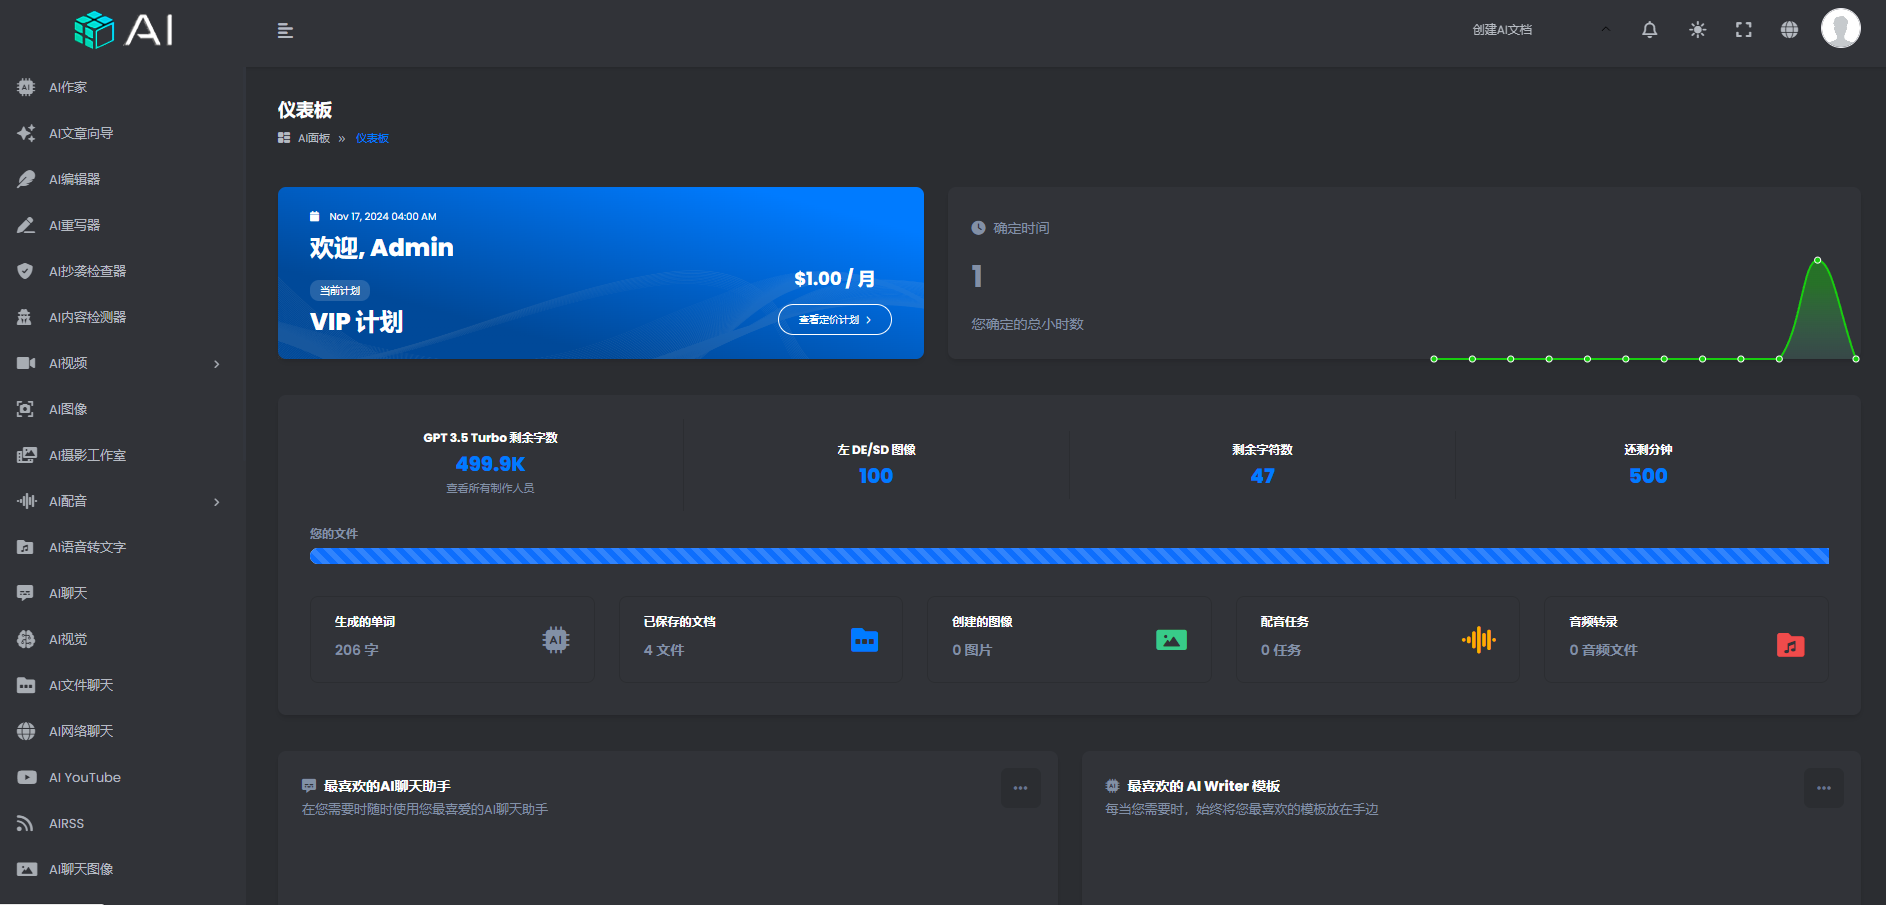Screen dimensions: 1886x905
Task: Click the saved documents folder icon
Action: coord(864,640)
